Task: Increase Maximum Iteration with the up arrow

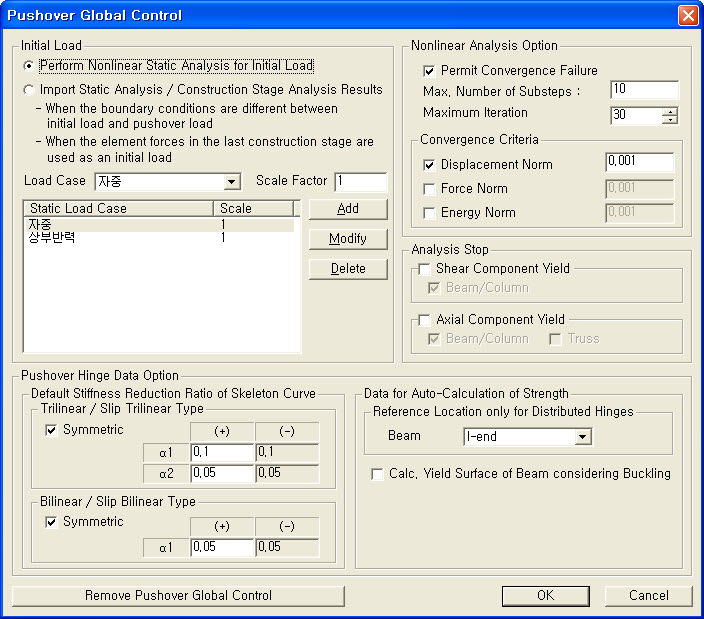Action: (x=670, y=111)
